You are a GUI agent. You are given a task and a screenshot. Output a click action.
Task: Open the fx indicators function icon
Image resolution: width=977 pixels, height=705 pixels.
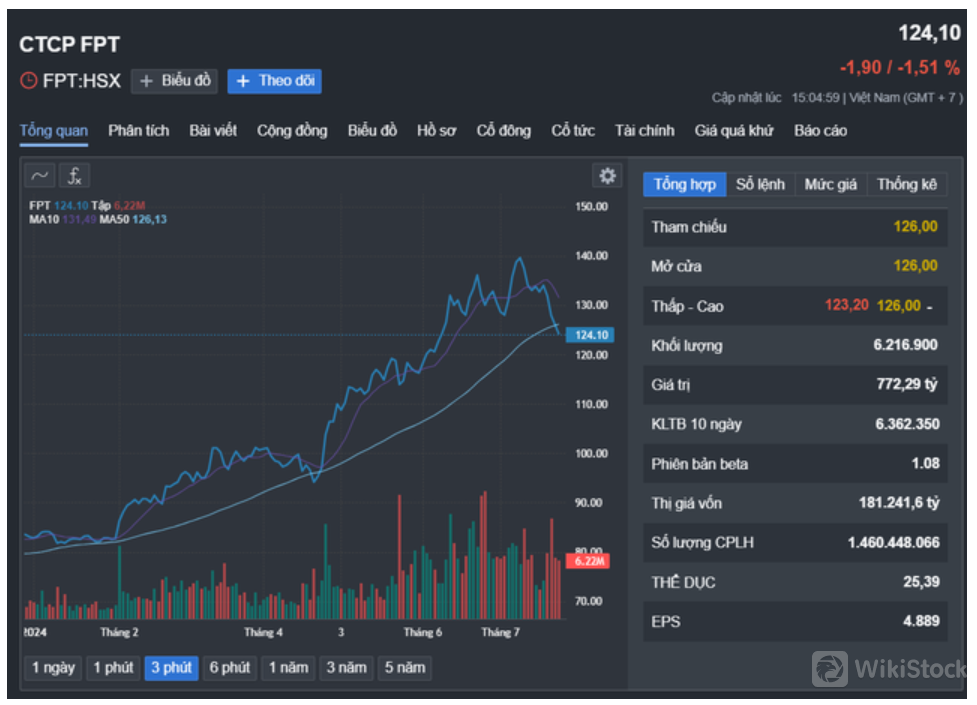coord(74,176)
